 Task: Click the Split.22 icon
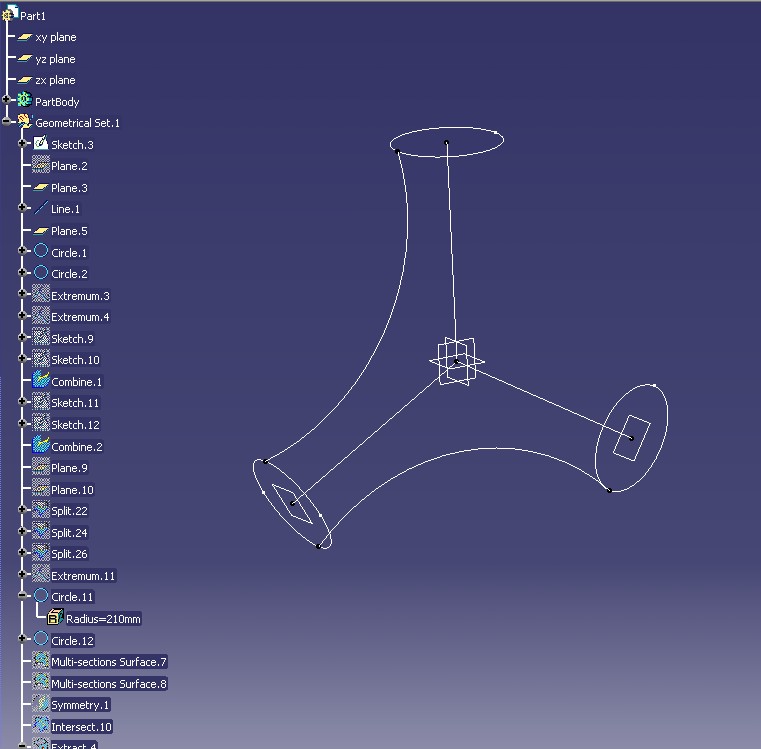click(x=41, y=509)
